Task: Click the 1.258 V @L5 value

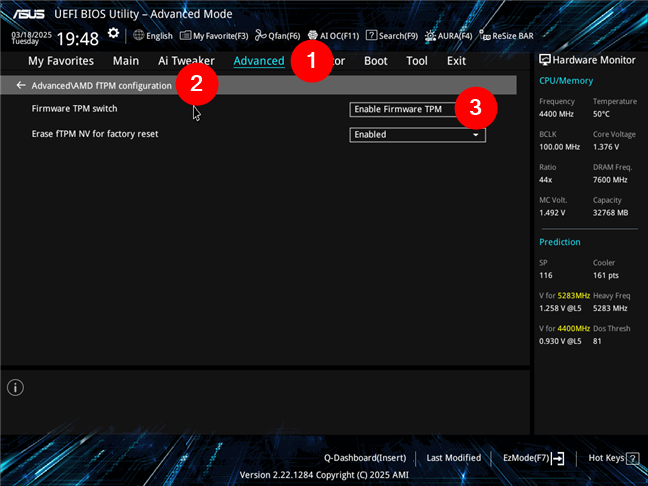Action: 560,308
